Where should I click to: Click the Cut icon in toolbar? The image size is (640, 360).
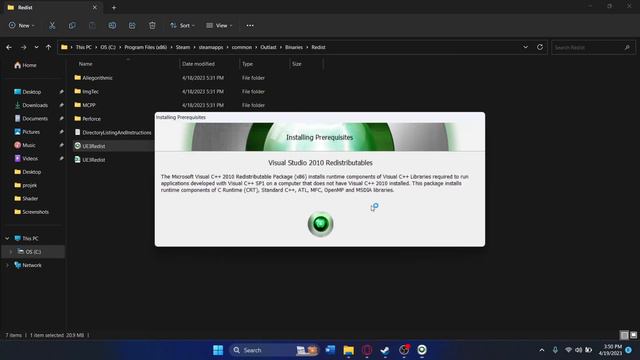click(52, 25)
